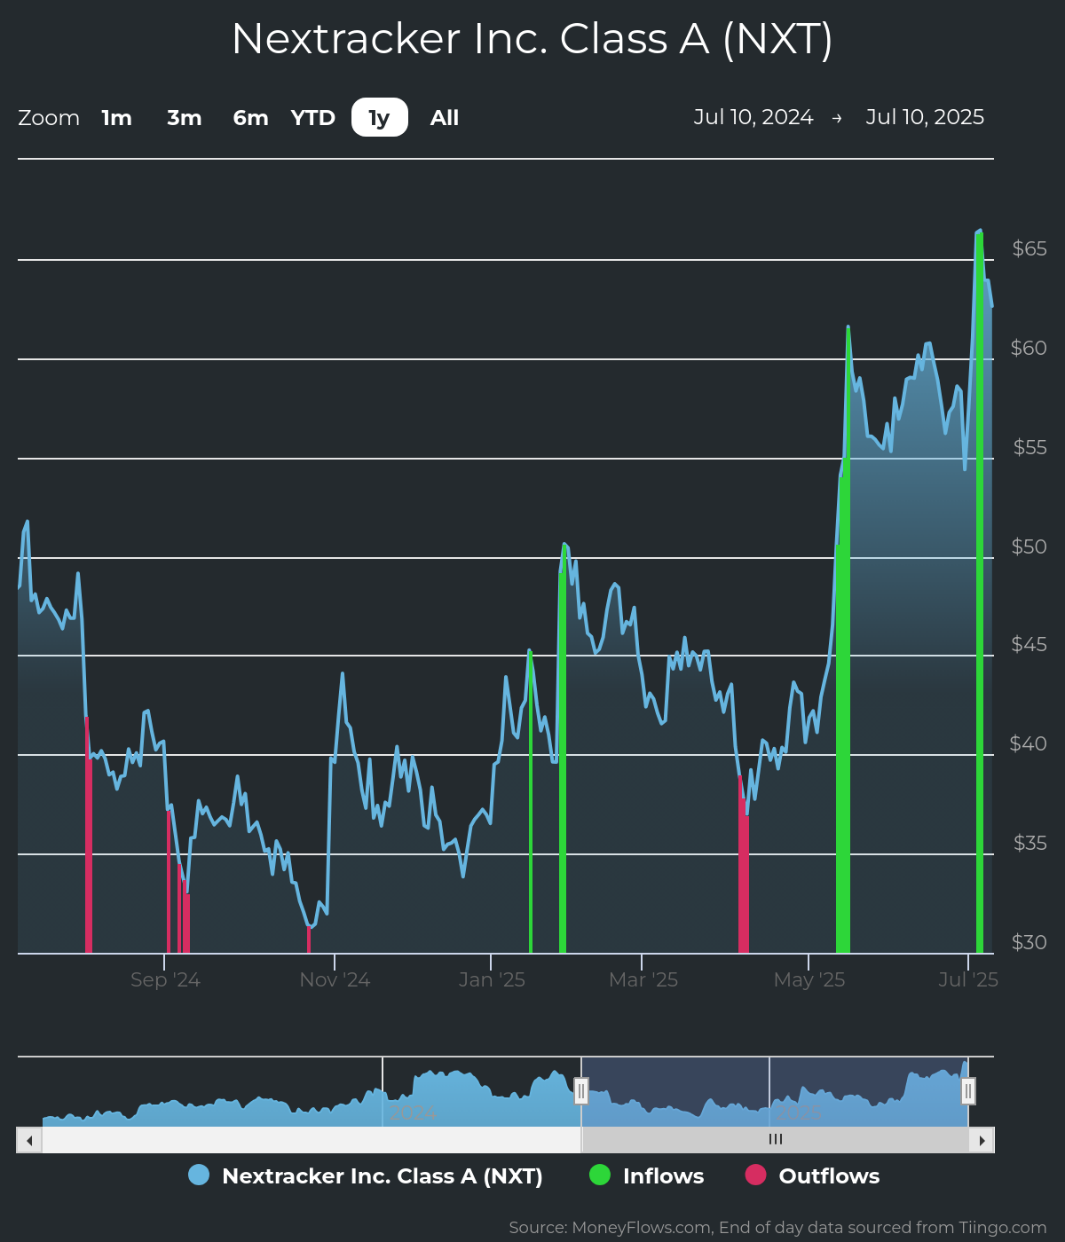Click the green Inflows legend dot
Screen dimensions: 1065x1242
[x=600, y=1176]
